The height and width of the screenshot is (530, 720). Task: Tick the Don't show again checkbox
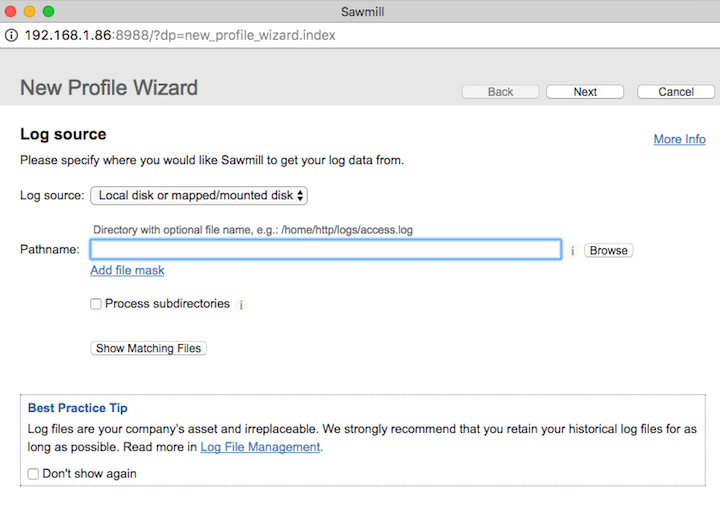(34, 474)
